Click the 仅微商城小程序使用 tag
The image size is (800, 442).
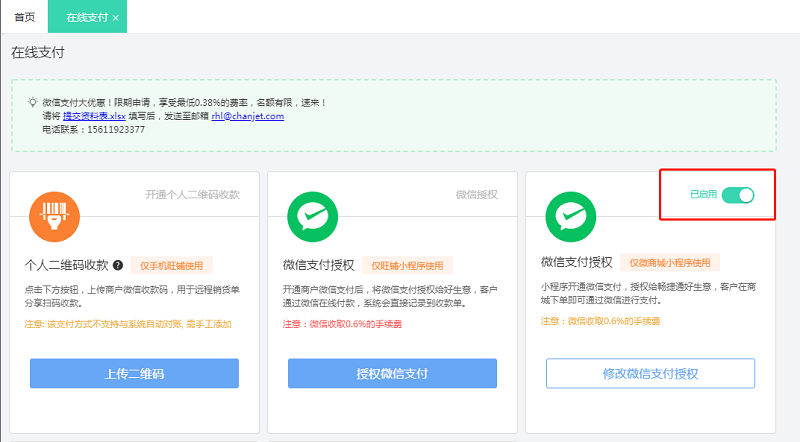point(670,263)
